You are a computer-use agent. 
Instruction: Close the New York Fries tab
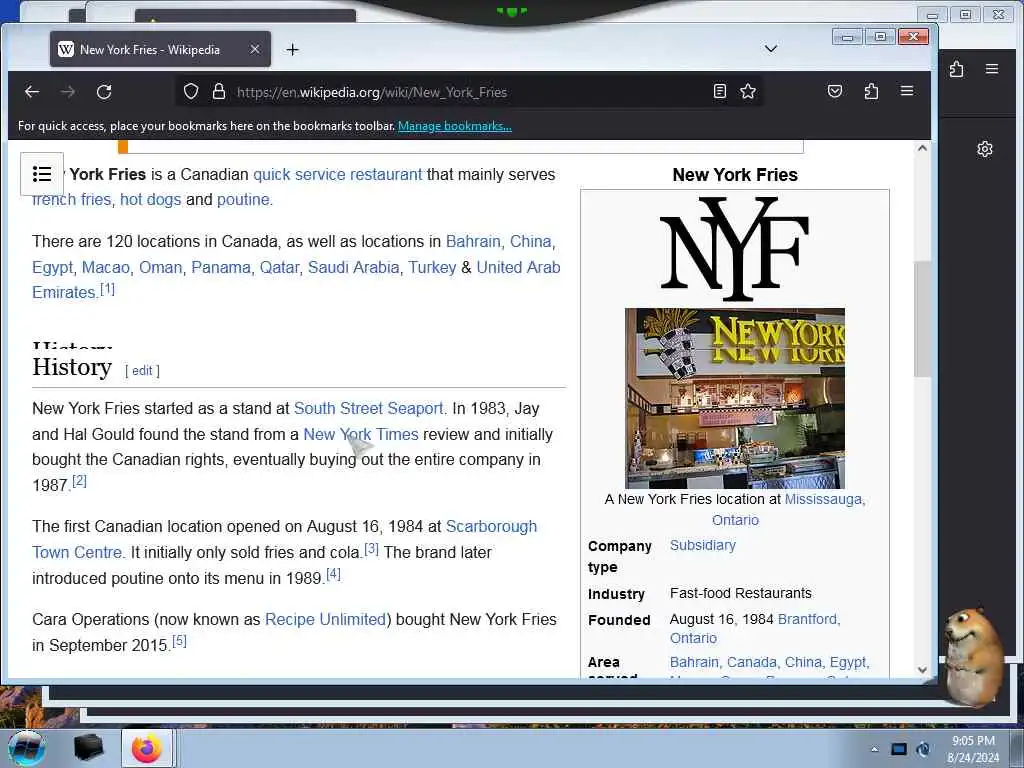(x=255, y=50)
